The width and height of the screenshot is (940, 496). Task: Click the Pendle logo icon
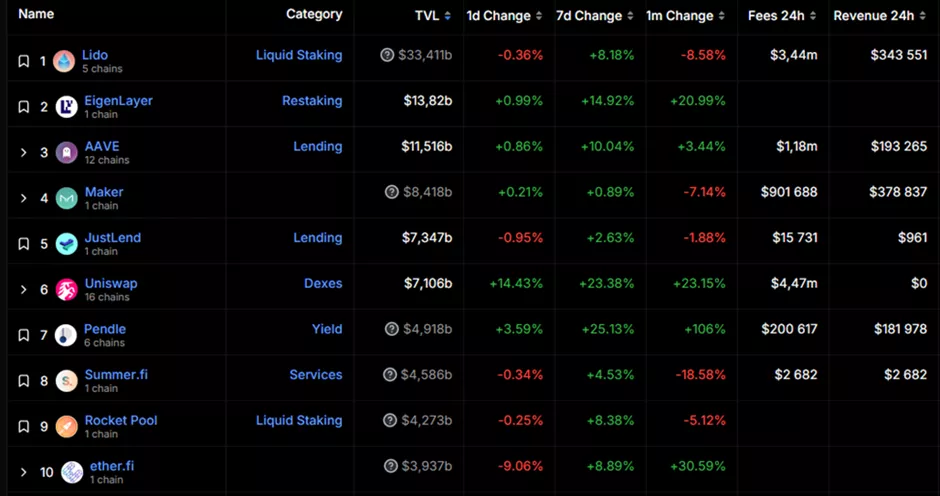coord(66,335)
